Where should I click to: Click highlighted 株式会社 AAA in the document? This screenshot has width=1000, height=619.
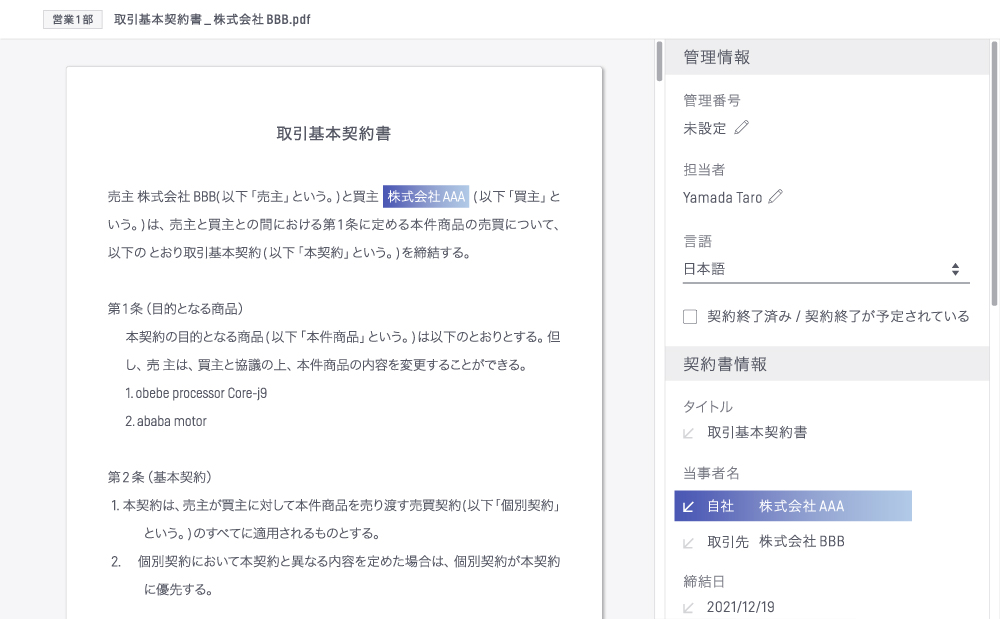coord(426,196)
